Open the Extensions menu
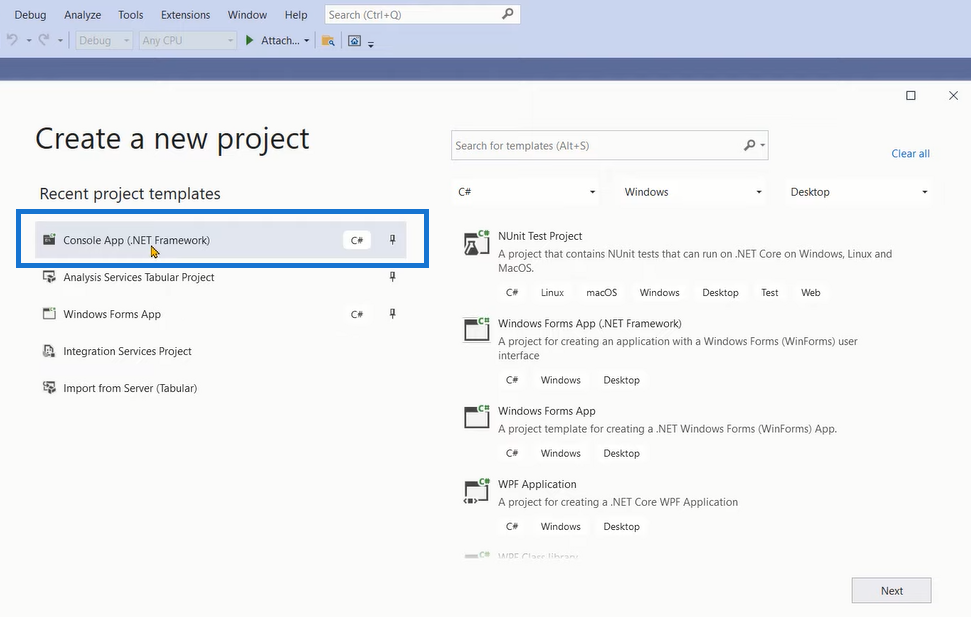The height and width of the screenshot is (617, 971). [185, 14]
